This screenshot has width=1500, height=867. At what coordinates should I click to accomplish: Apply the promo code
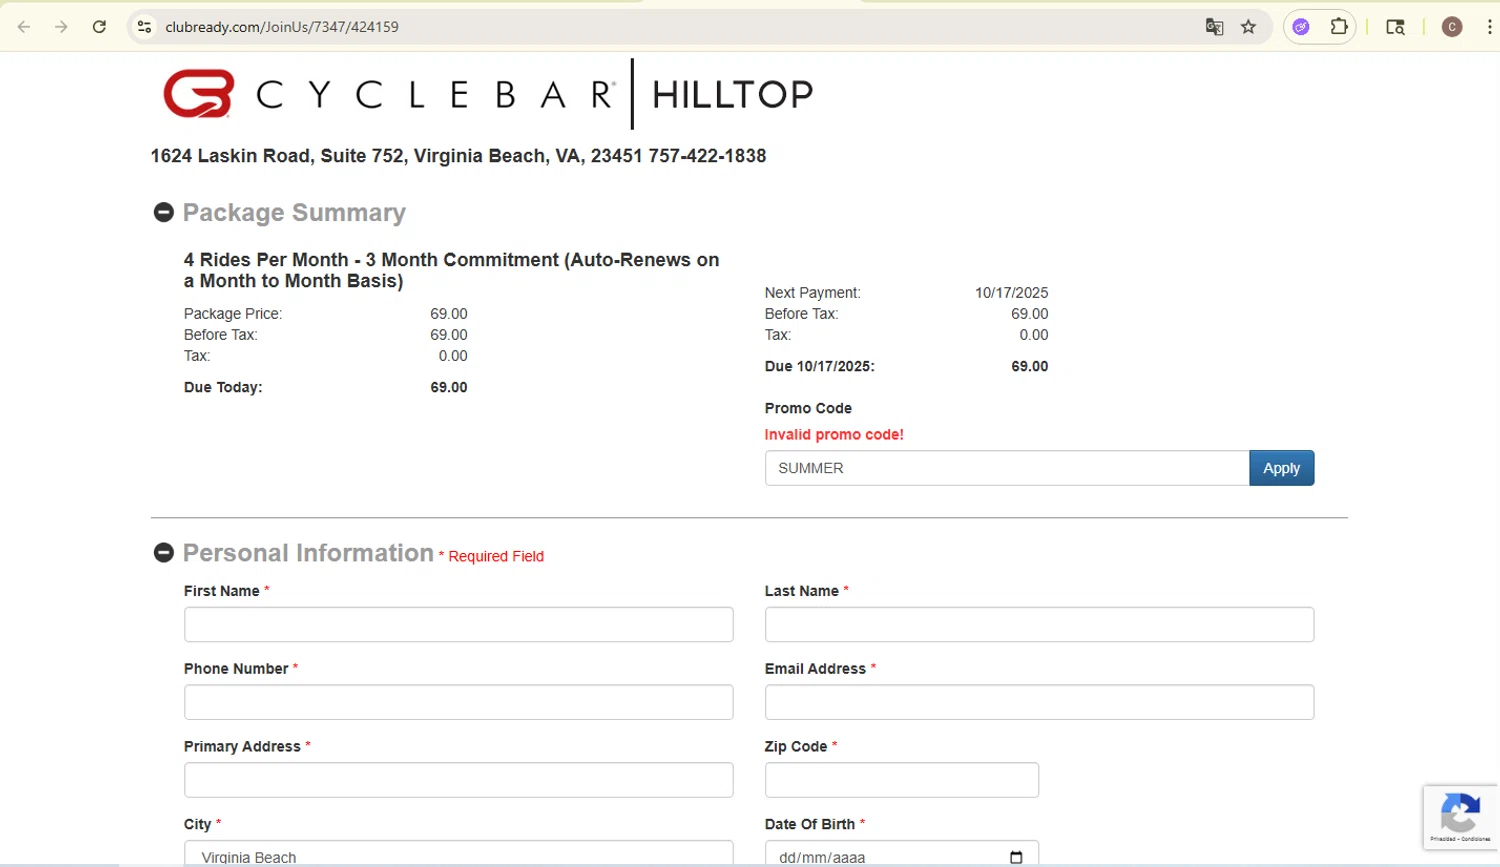tap(1281, 468)
